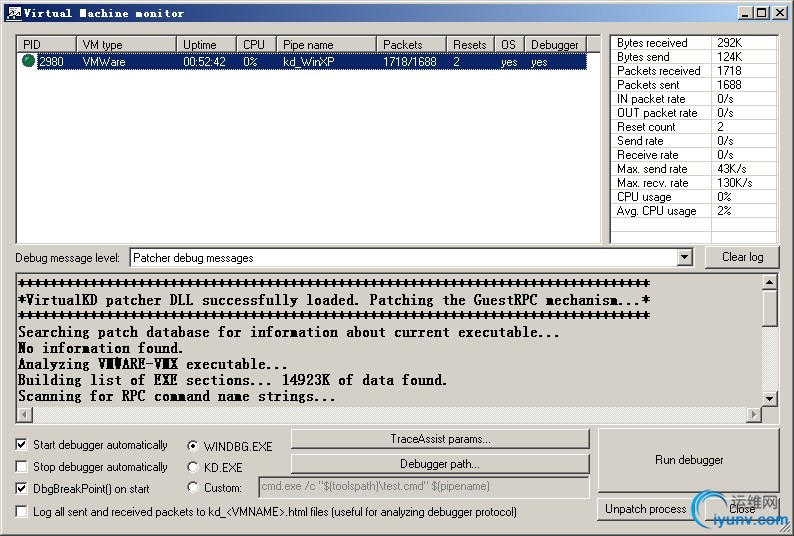
Task: Enable Start debugger automatically checkbox
Action: [x=21, y=445]
